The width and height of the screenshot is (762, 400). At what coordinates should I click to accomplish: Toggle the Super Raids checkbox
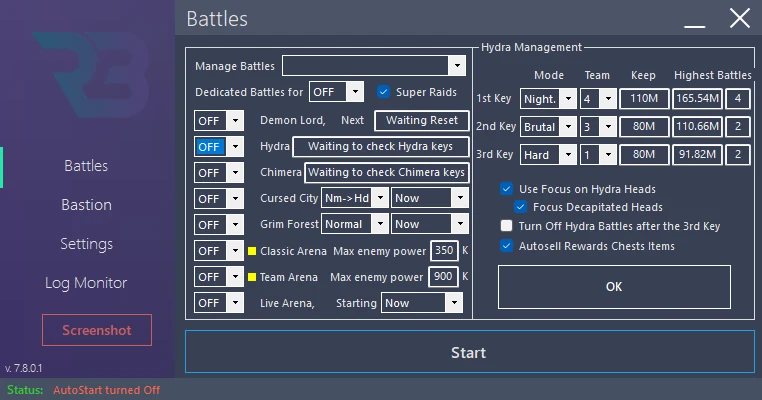(x=383, y=92)
